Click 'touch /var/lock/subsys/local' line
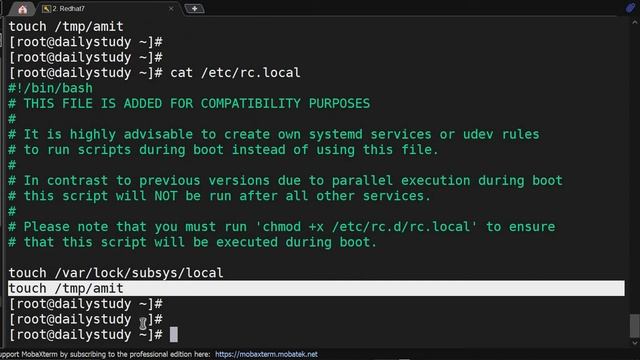 116,273
